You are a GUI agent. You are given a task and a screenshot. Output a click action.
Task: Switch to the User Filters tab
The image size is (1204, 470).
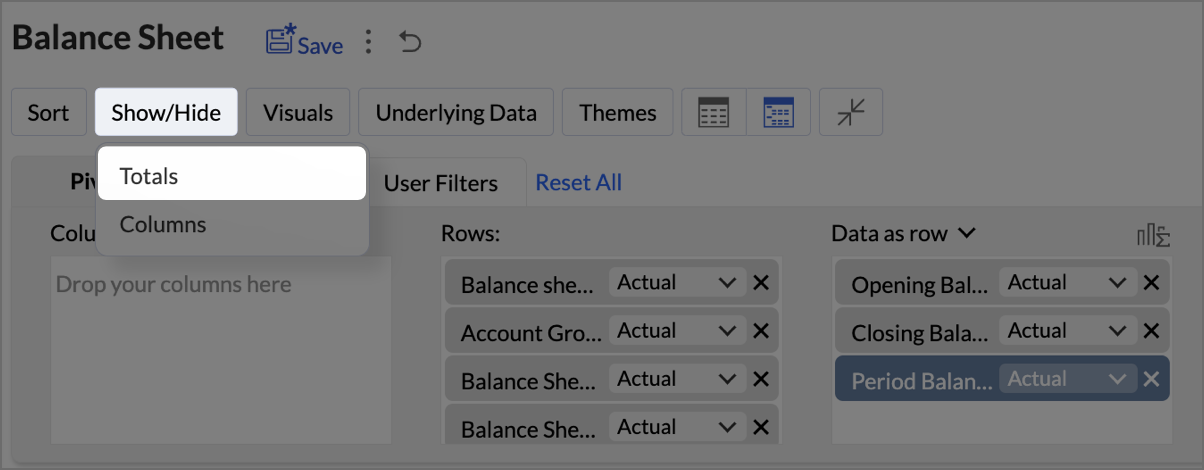pos(440,183)
